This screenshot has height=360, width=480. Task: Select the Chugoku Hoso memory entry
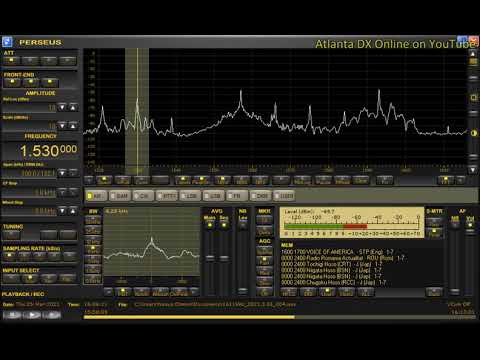coord(334,282)
